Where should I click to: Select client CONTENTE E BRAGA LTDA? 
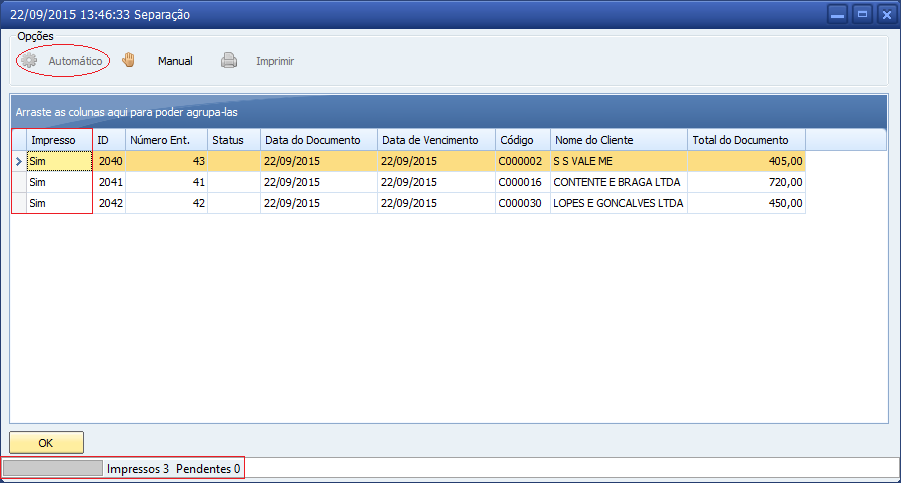click(619, 182)
